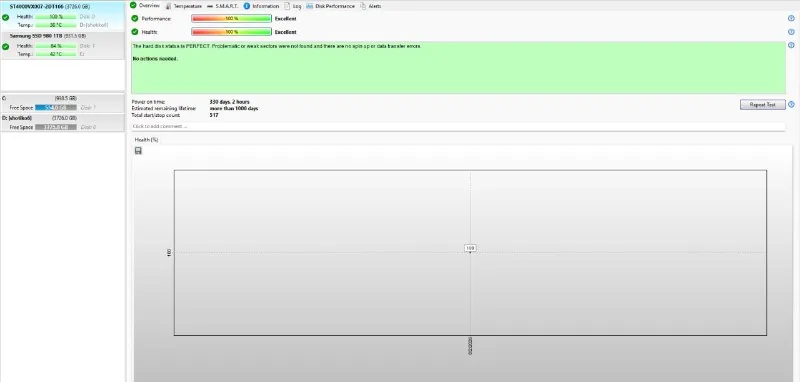Viewport: 800px width, 382px height.
Task: Go to the Alerts tab
Action: (370, 6)
